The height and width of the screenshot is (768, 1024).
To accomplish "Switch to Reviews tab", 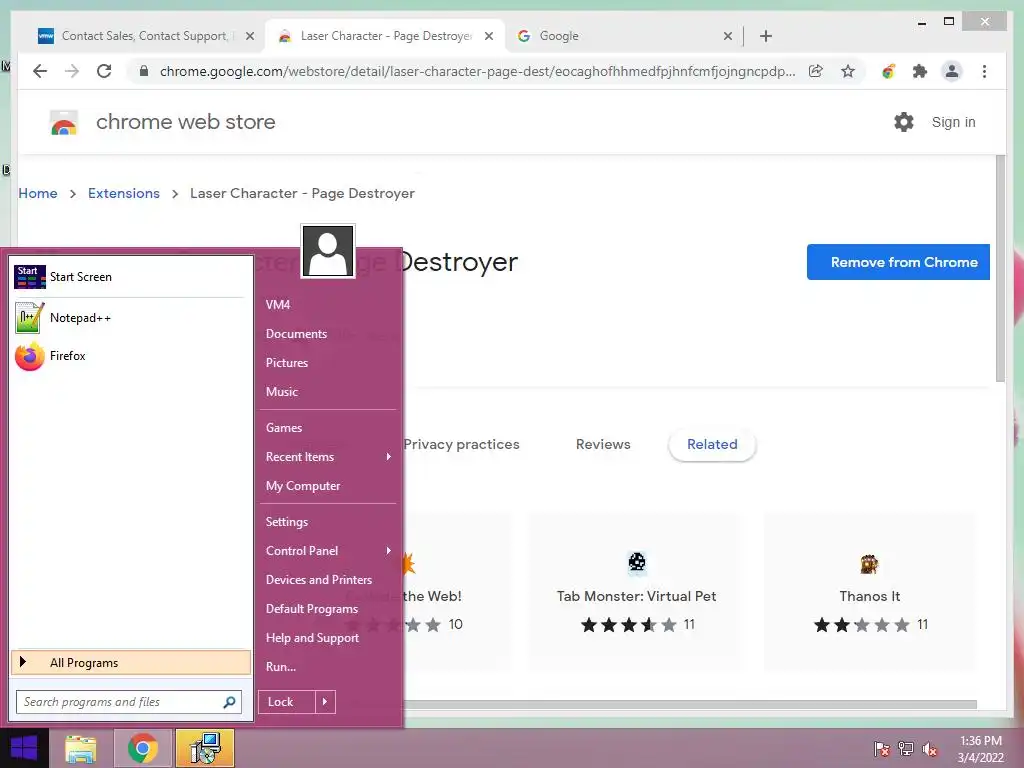I will point(603,445).
